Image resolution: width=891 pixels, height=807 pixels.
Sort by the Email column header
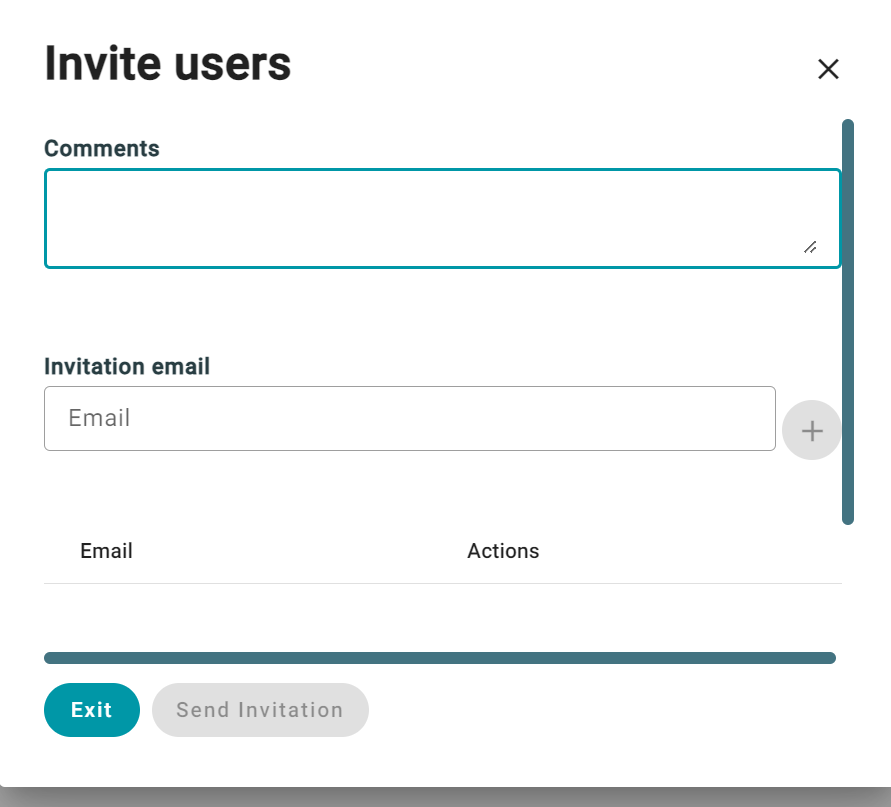coord(106,551)
